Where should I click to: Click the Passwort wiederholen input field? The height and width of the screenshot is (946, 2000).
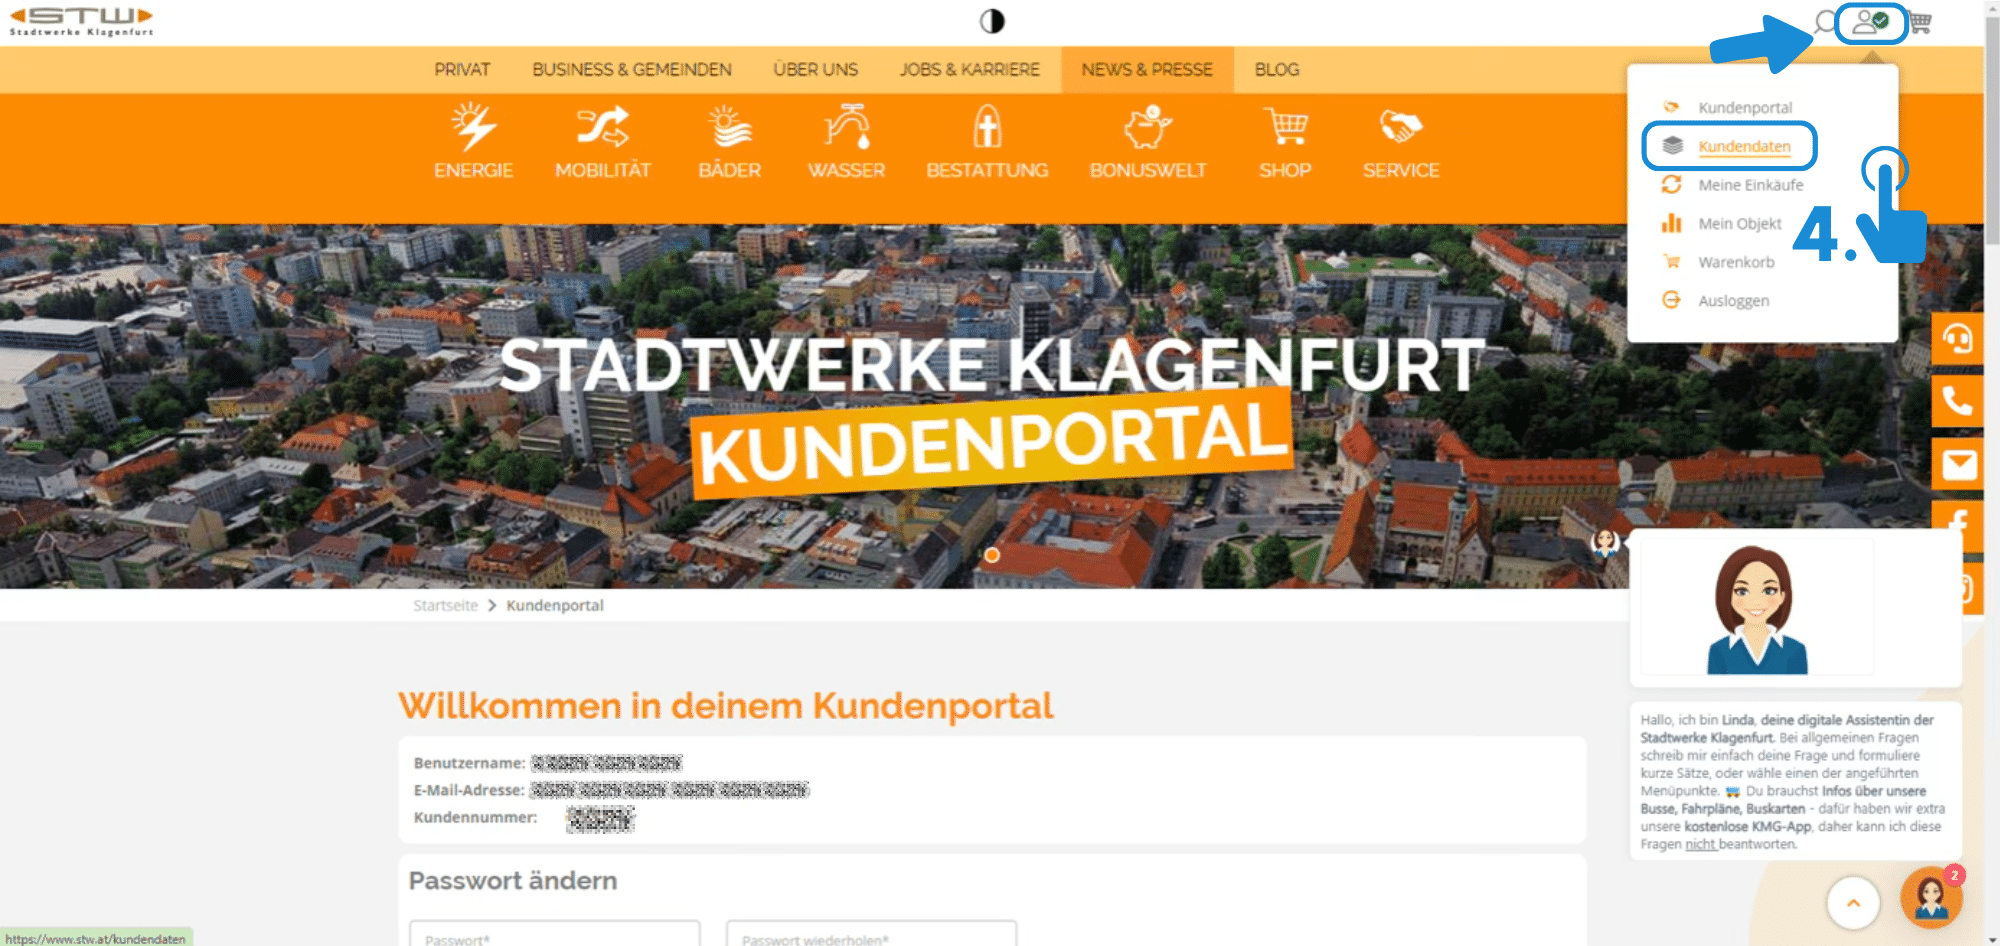[871, 934]
